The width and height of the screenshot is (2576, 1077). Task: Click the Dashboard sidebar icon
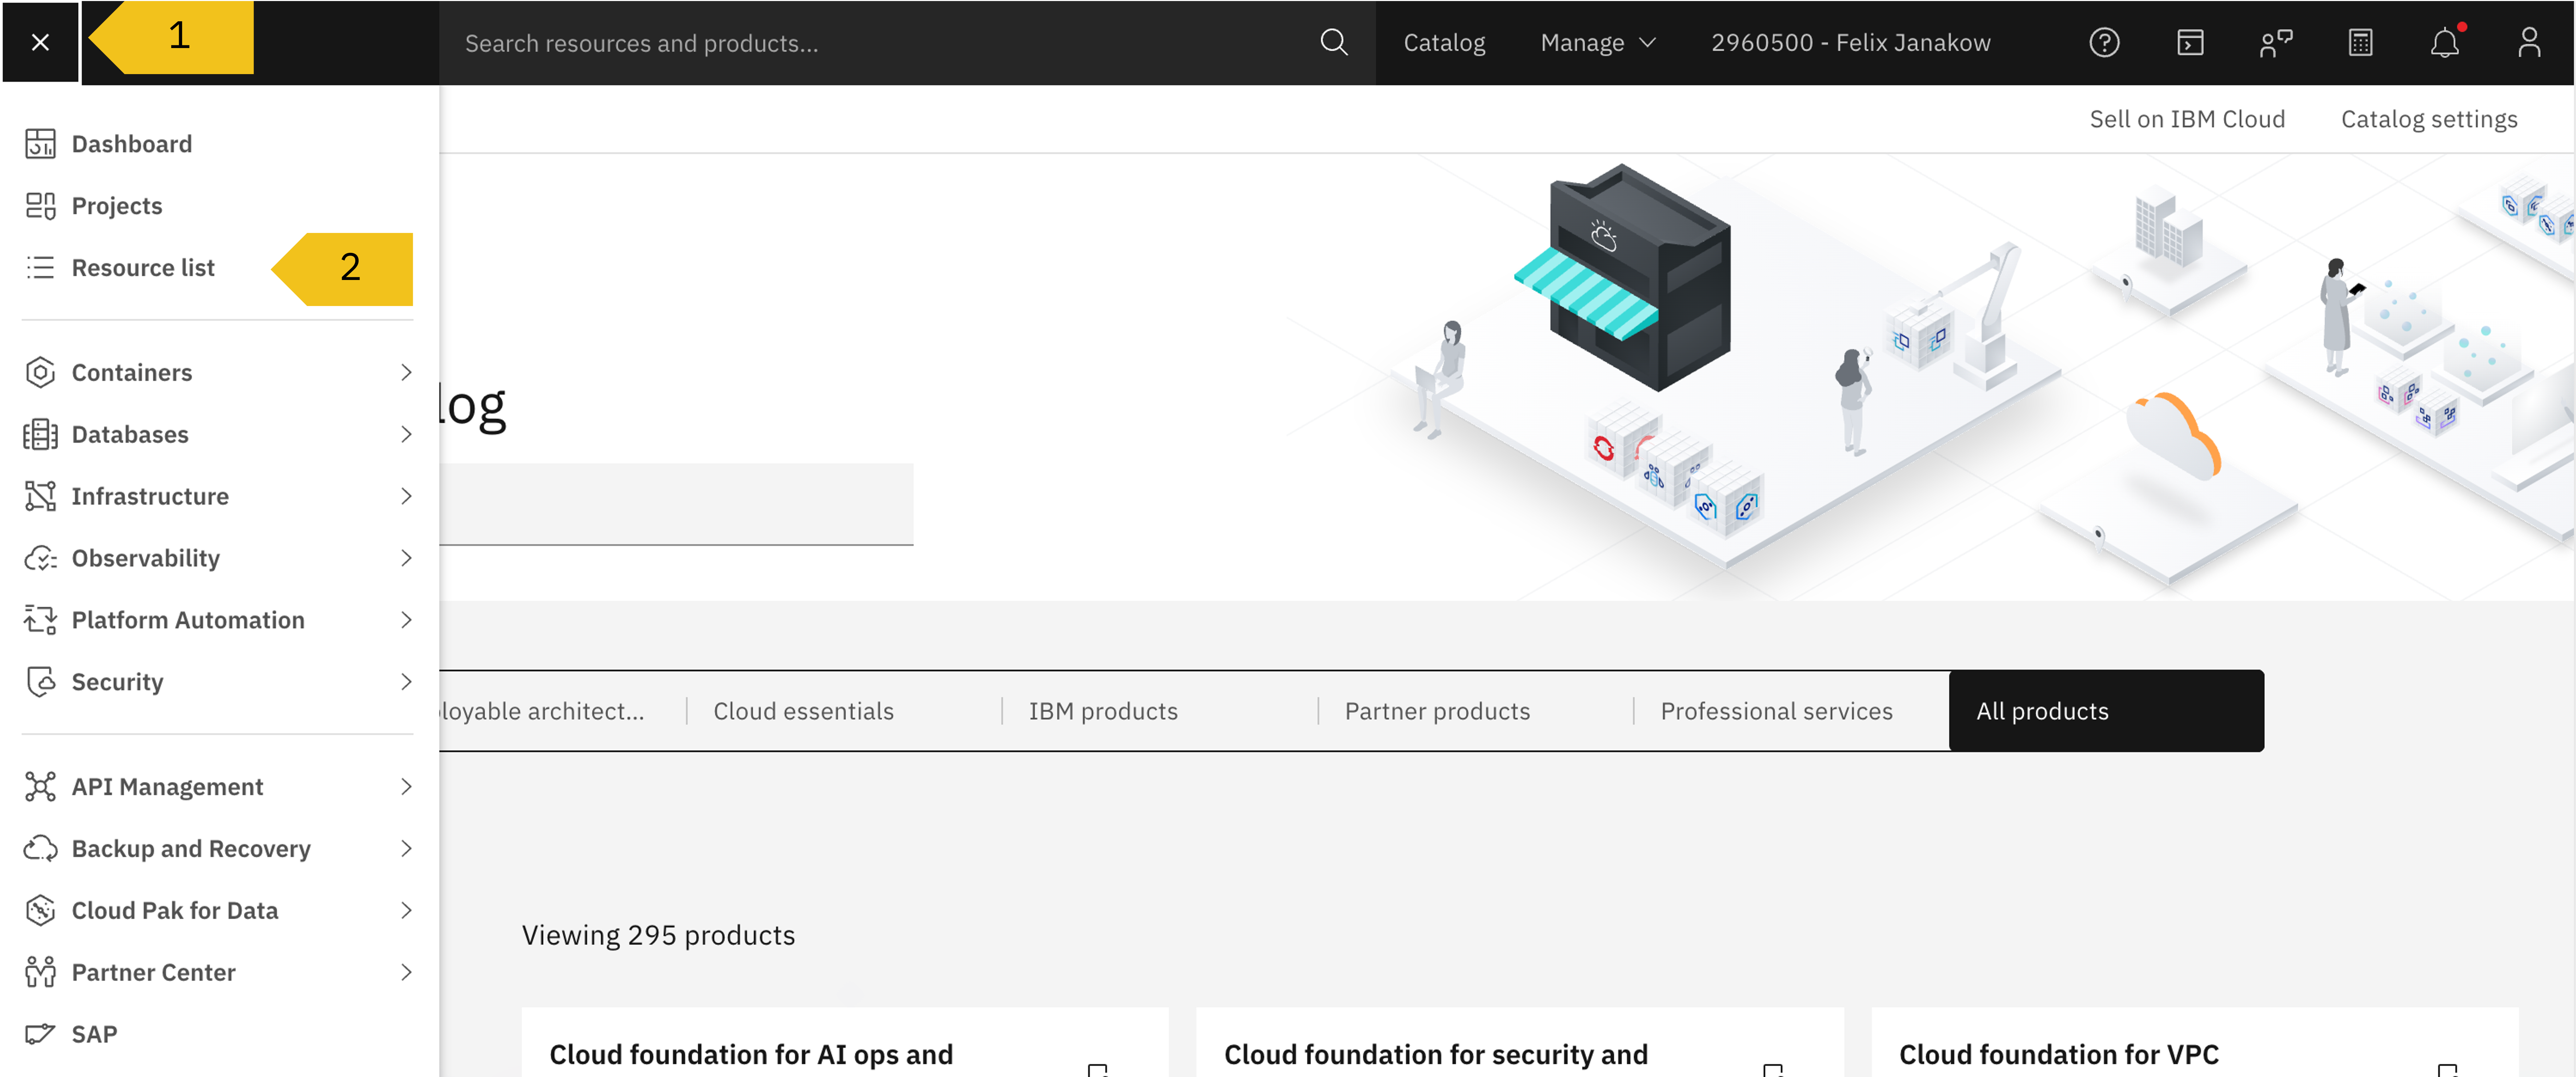point(40,144)
